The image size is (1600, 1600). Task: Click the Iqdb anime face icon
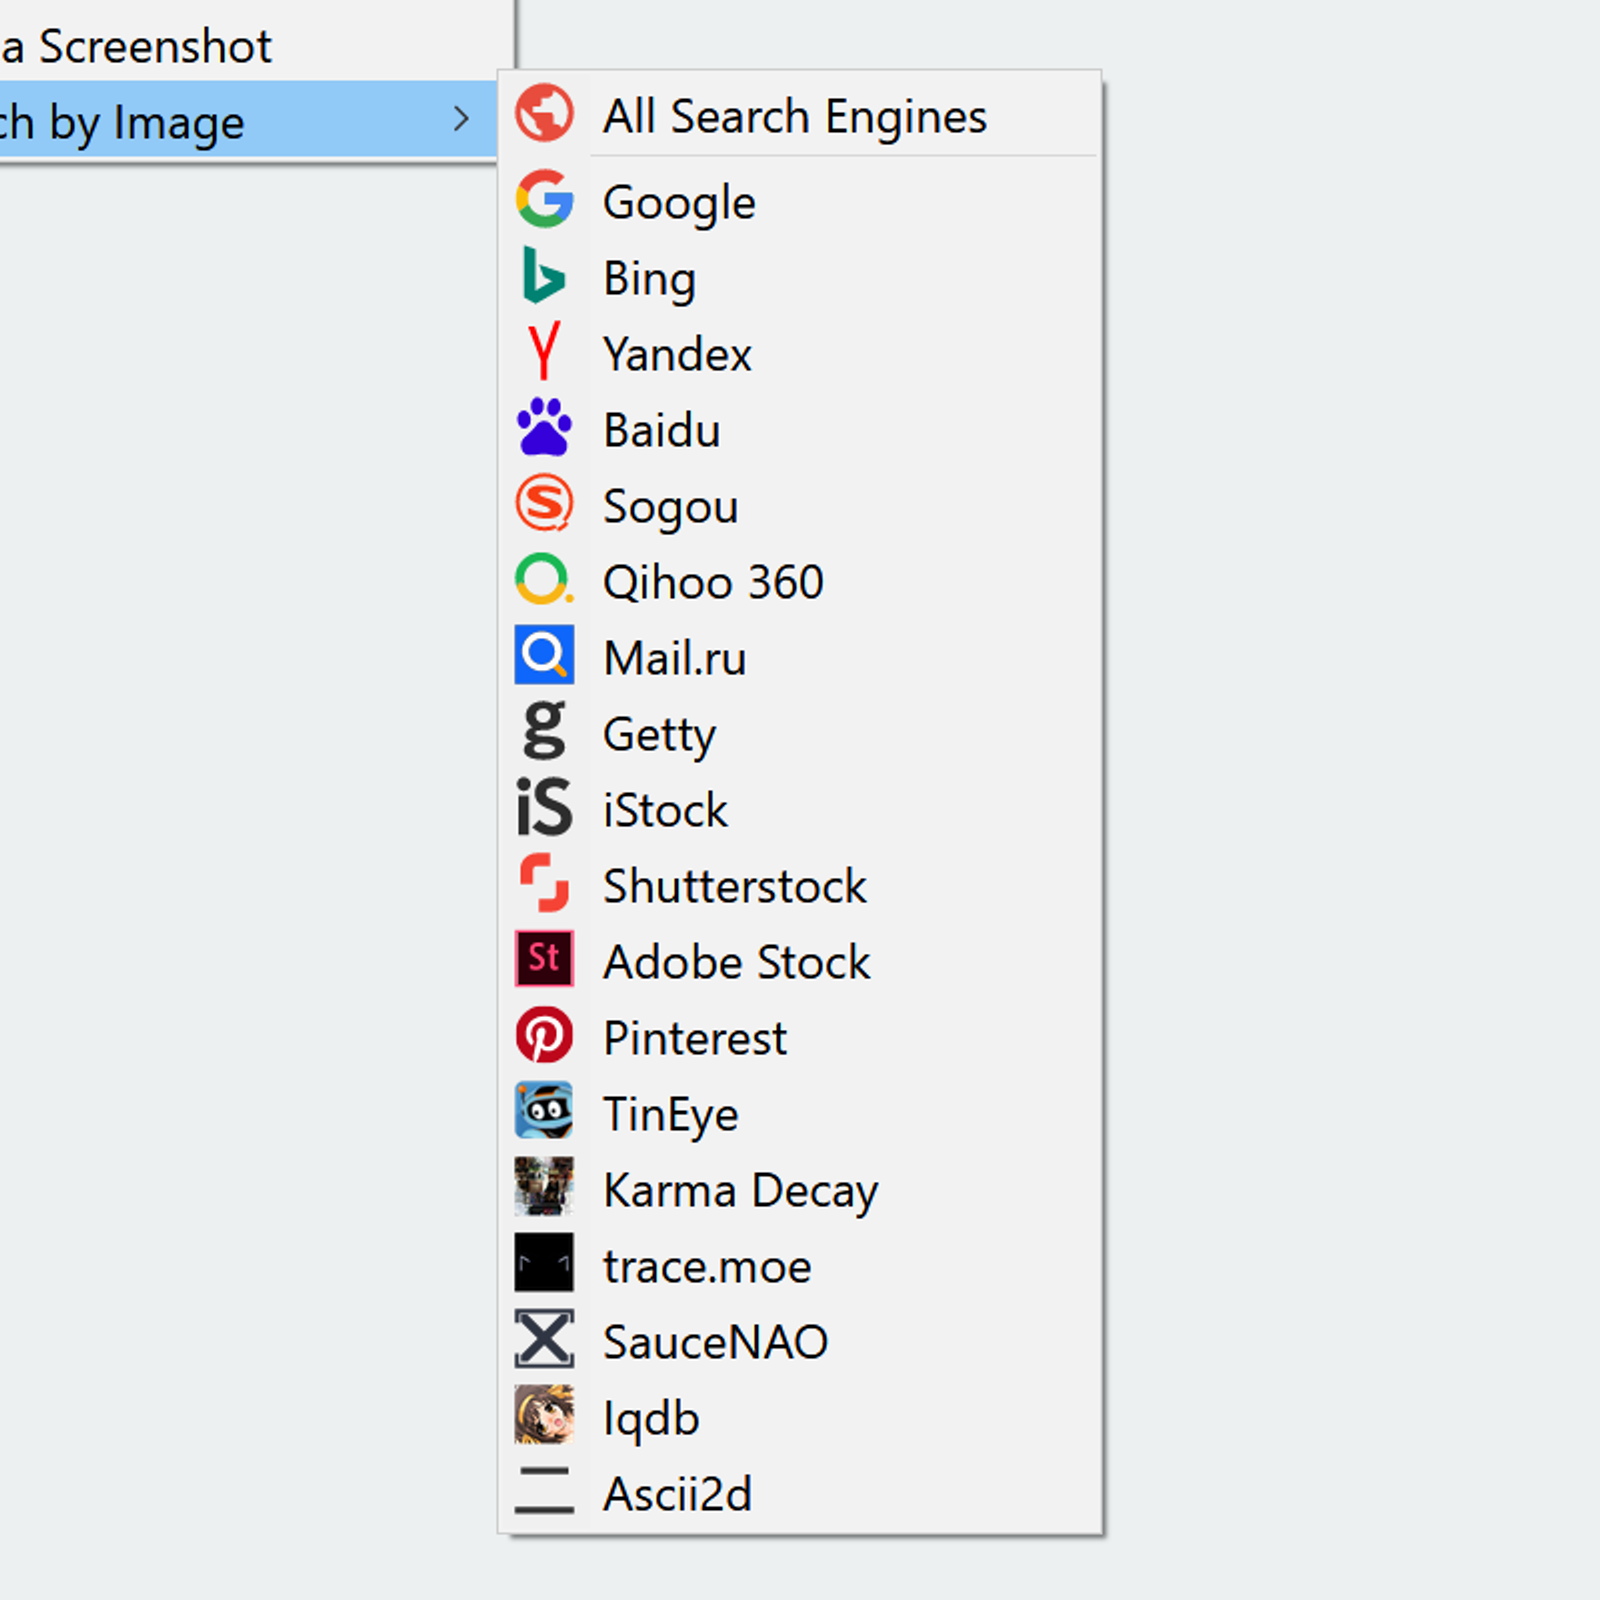(x=544, y=1415)
